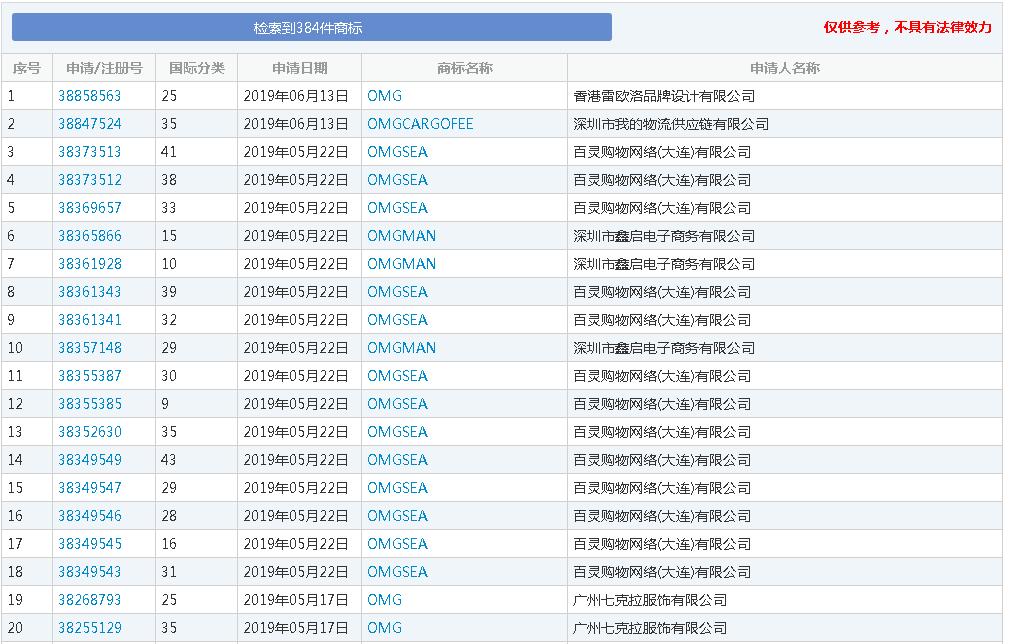Open application number 38361928
Screen dimensions: 1011x644
pos(89,264)
